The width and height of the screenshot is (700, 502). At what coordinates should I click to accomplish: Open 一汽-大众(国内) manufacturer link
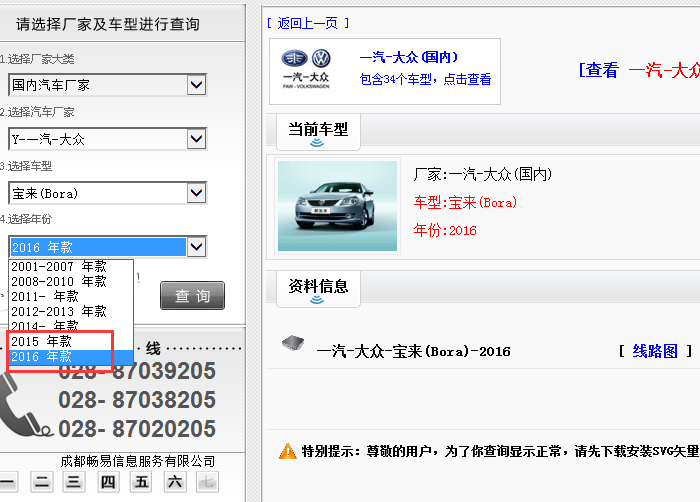coord(409,57)
